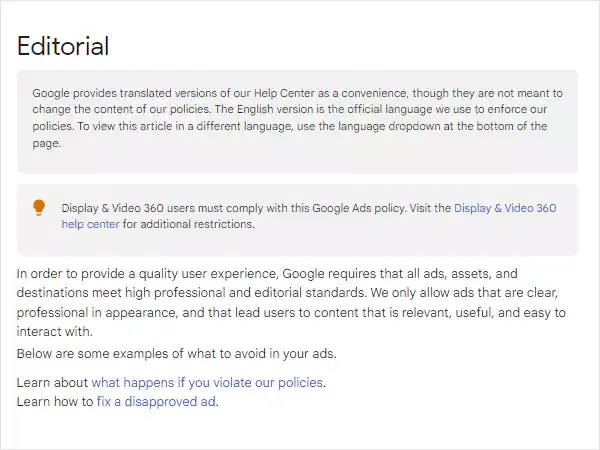Click the 'help center' link text
This screenshot has width=600, height=450.
click(90, 224)
